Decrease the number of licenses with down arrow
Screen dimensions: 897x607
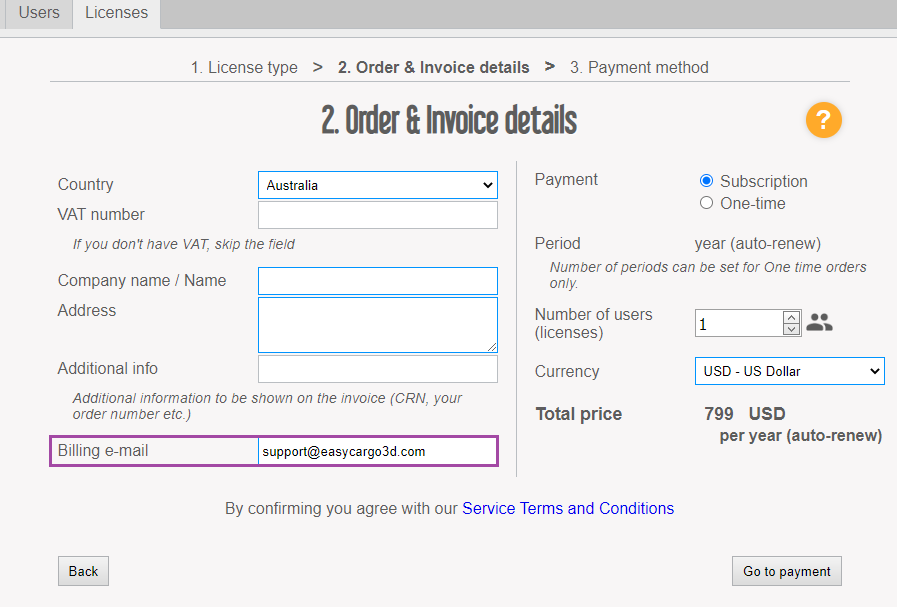click(x=791, y=329)
